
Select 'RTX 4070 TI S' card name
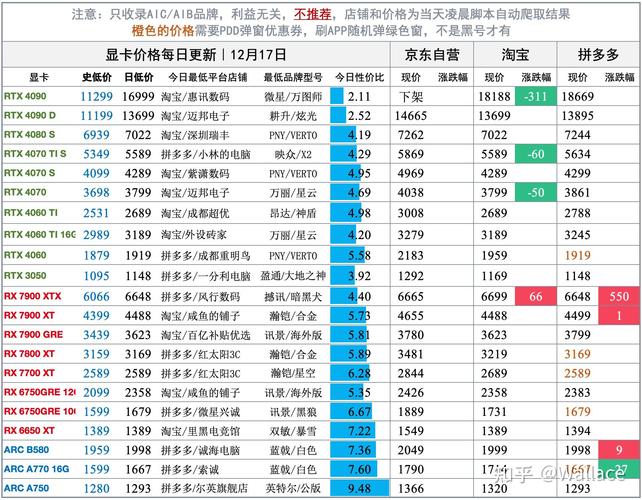35,154
